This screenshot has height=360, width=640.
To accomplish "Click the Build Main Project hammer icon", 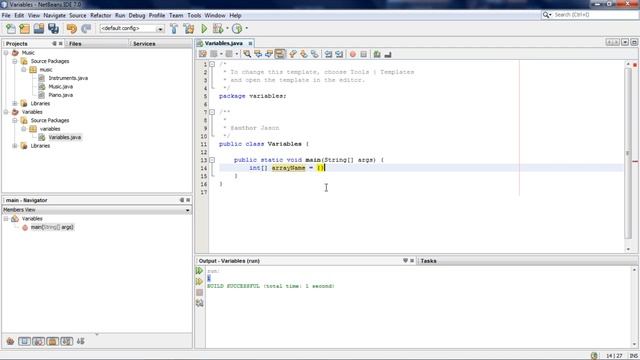I will [174, 29].
